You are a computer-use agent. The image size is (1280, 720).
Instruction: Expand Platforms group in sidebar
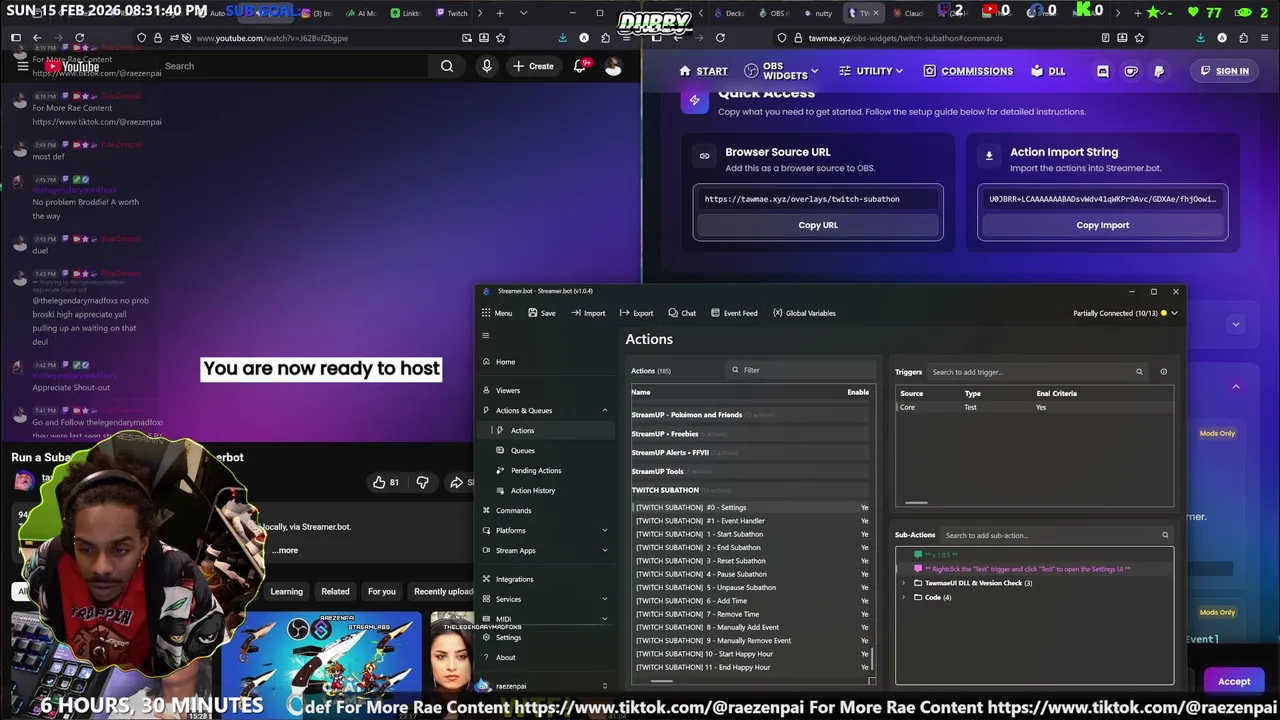(x=604, y=531)
